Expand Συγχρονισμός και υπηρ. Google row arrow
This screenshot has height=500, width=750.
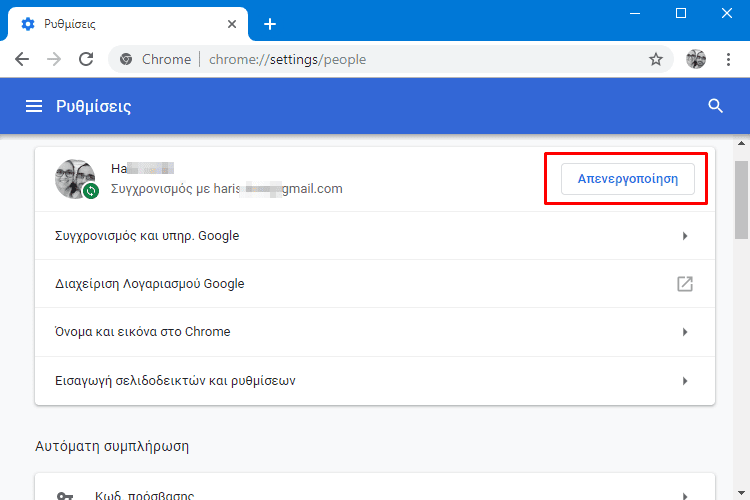tap(685, 236)
